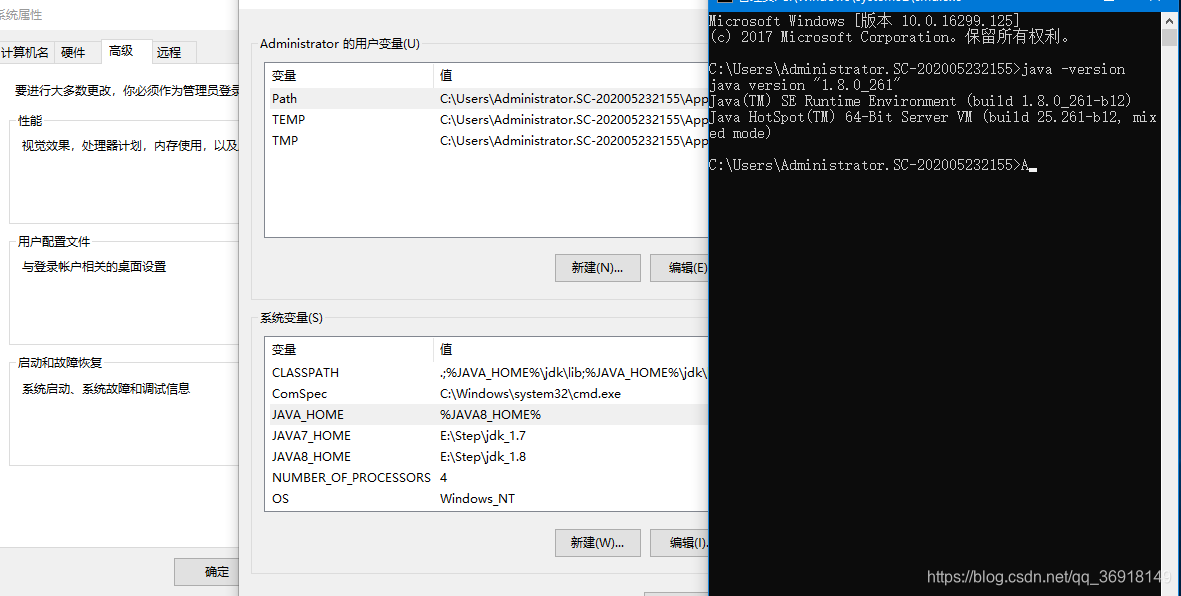Open the 硬件 tab in System Properties
The image size is (1181, 596).
coord(73,52)
